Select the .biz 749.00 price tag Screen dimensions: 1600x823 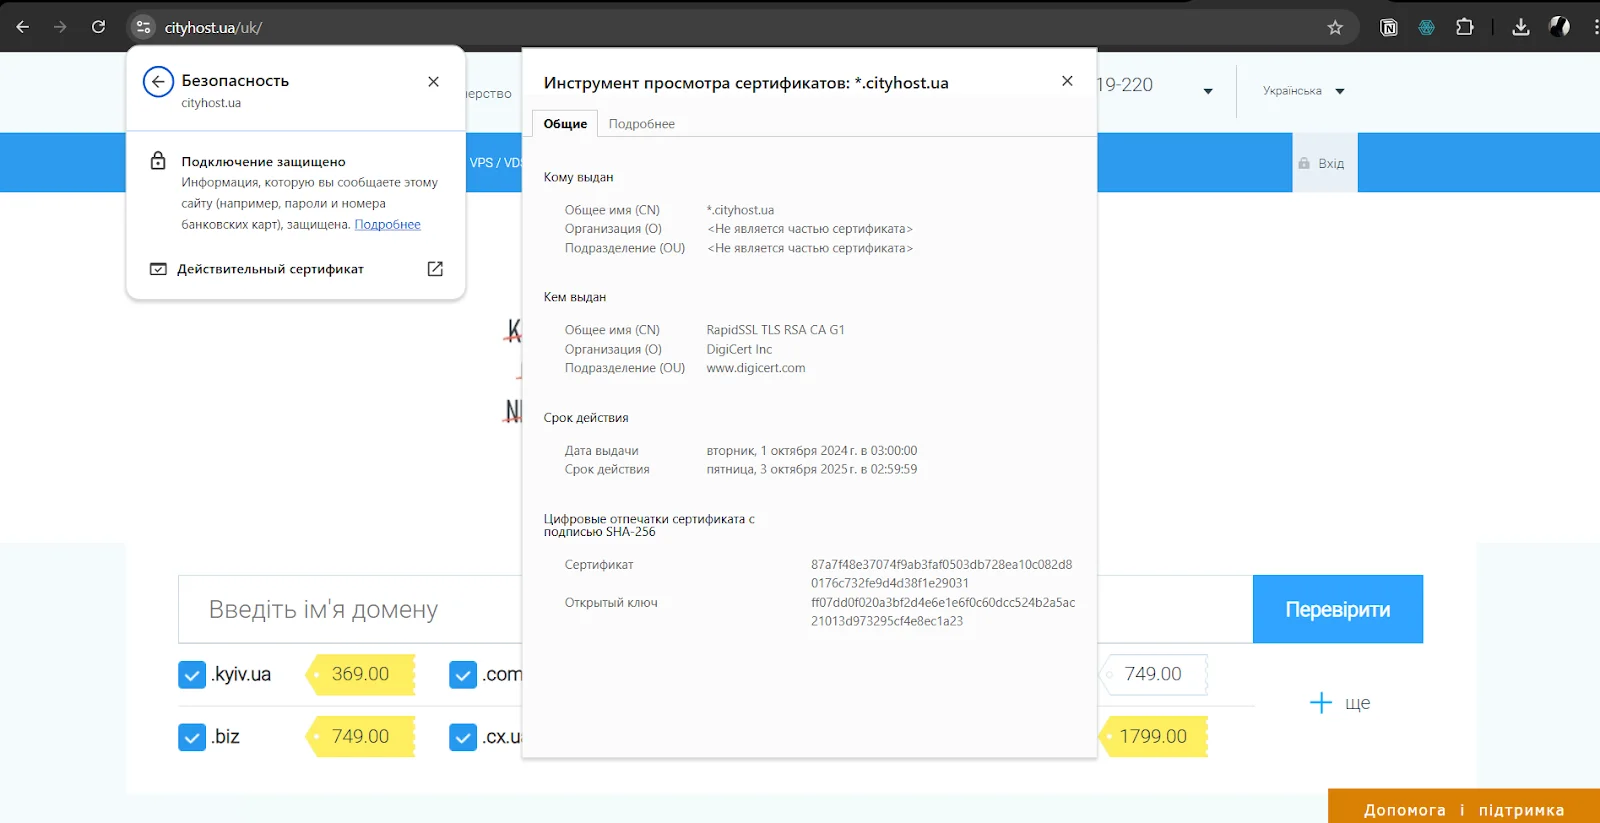tap(360, 737)
